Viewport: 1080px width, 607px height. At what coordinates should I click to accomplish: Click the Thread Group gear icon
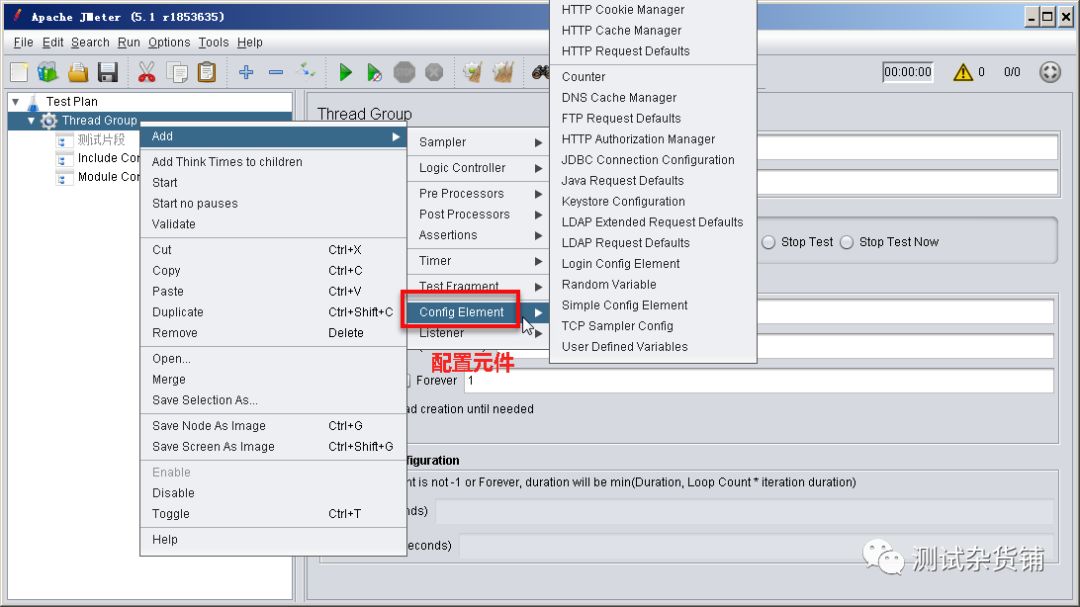click(48, 121)
